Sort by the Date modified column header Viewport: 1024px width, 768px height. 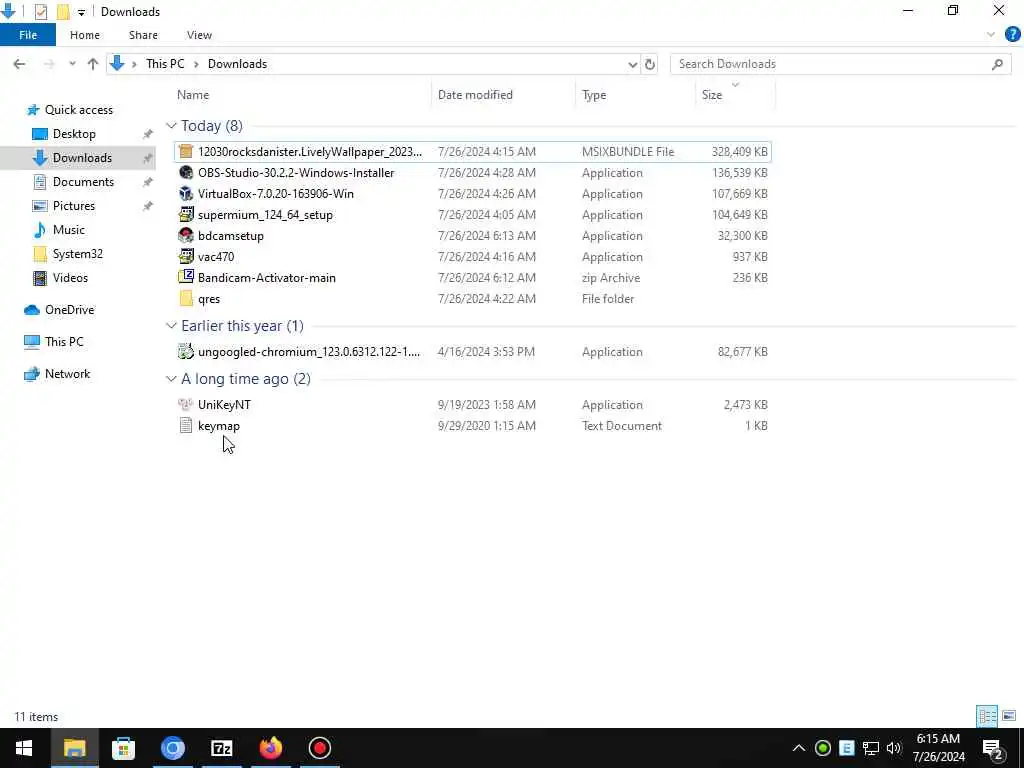coord(475,95)
